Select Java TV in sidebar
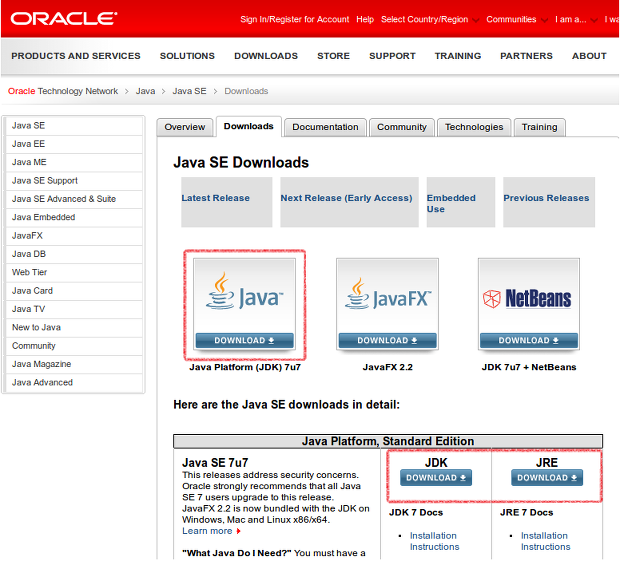 [x=74, y=309]
